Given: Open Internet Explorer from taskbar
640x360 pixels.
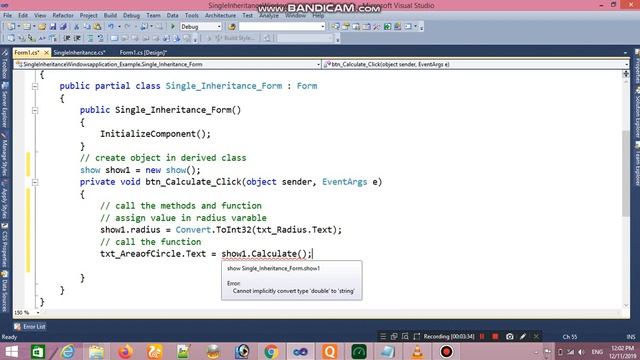Looking at the screenshot, I should click(x=67, y=351).
